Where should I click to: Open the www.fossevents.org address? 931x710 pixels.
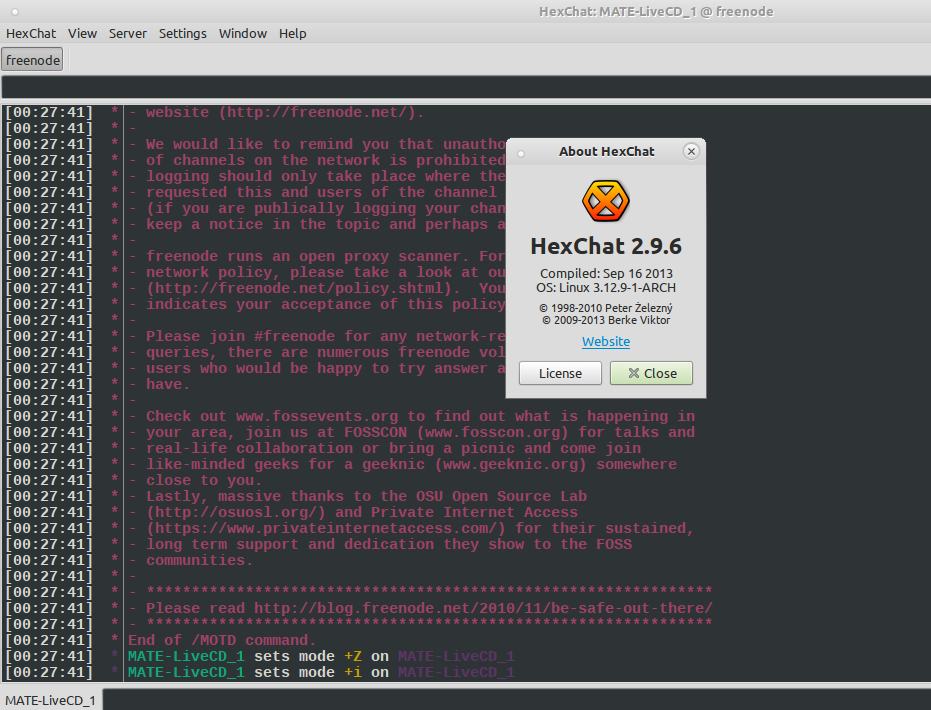[317, 417]
